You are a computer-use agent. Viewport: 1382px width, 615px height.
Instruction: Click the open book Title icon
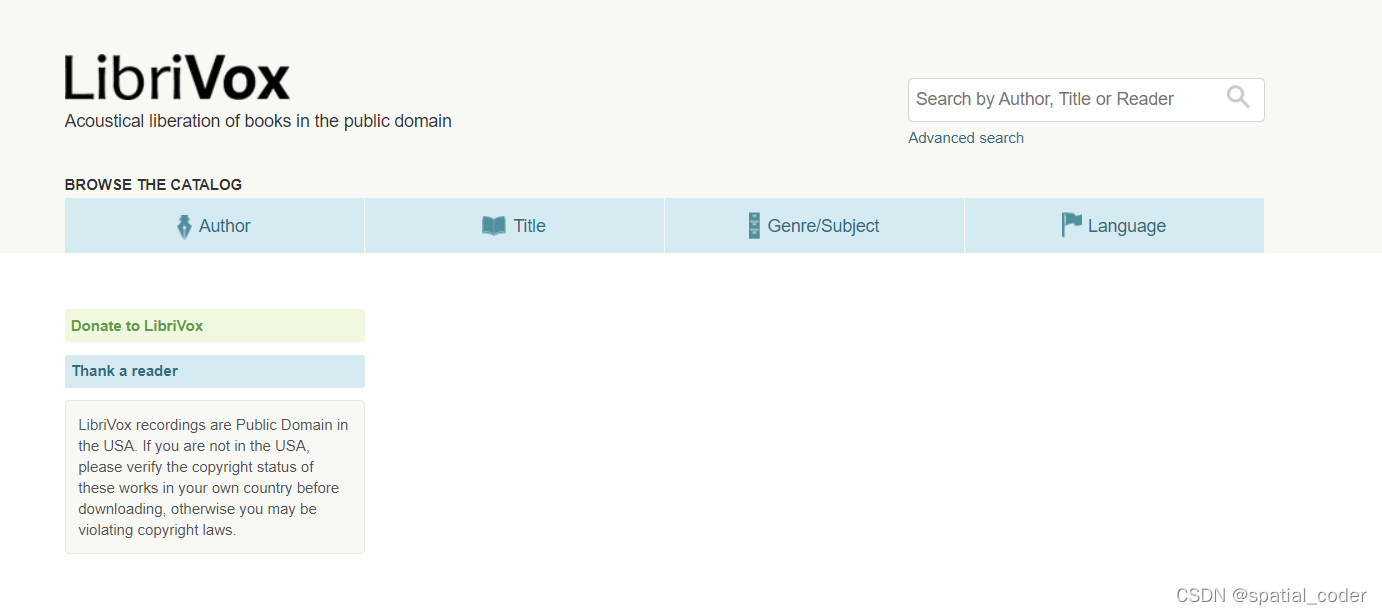pyautogui.click(x=494, y=226)
